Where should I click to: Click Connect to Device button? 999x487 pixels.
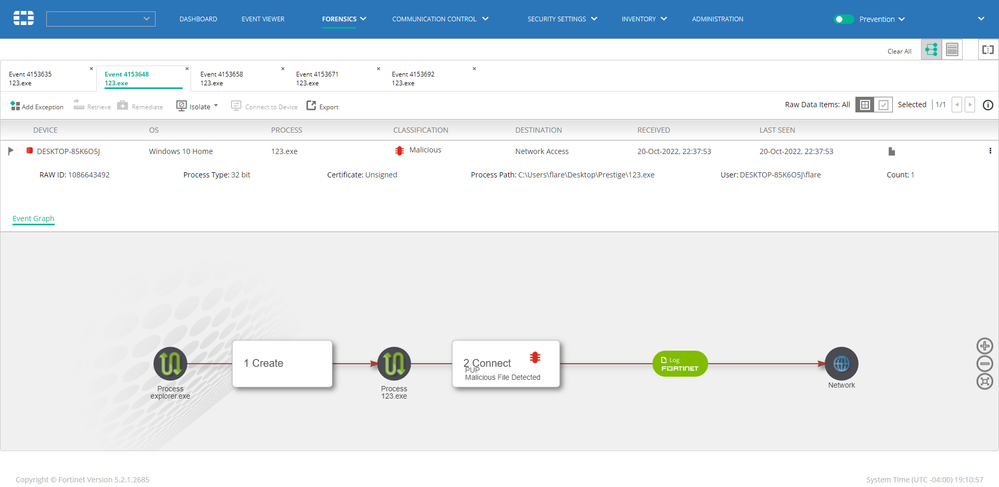(x=264, y=106)
